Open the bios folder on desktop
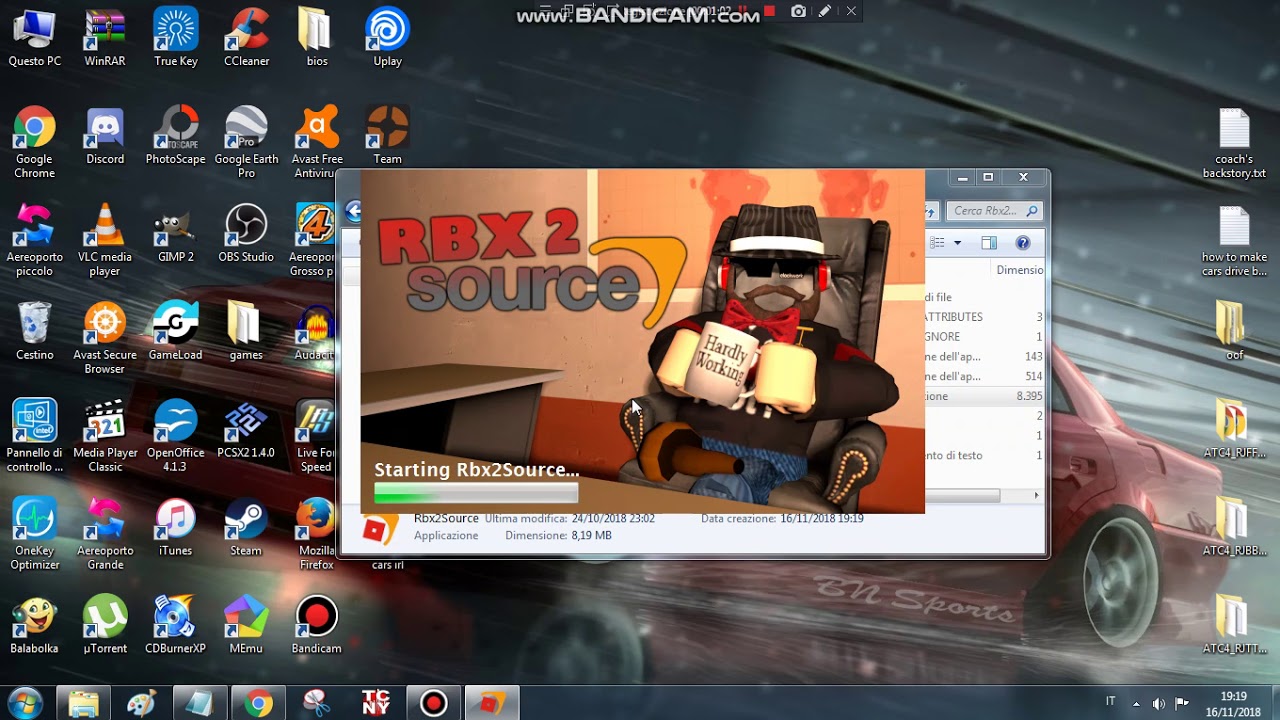This screenshot has height=720, width=1280. point(317,37)
